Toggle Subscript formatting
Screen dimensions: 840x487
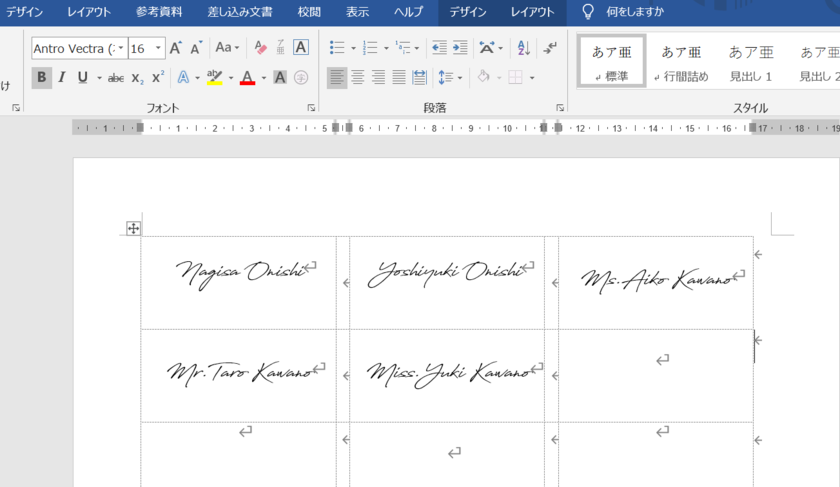tap(138, 78)
